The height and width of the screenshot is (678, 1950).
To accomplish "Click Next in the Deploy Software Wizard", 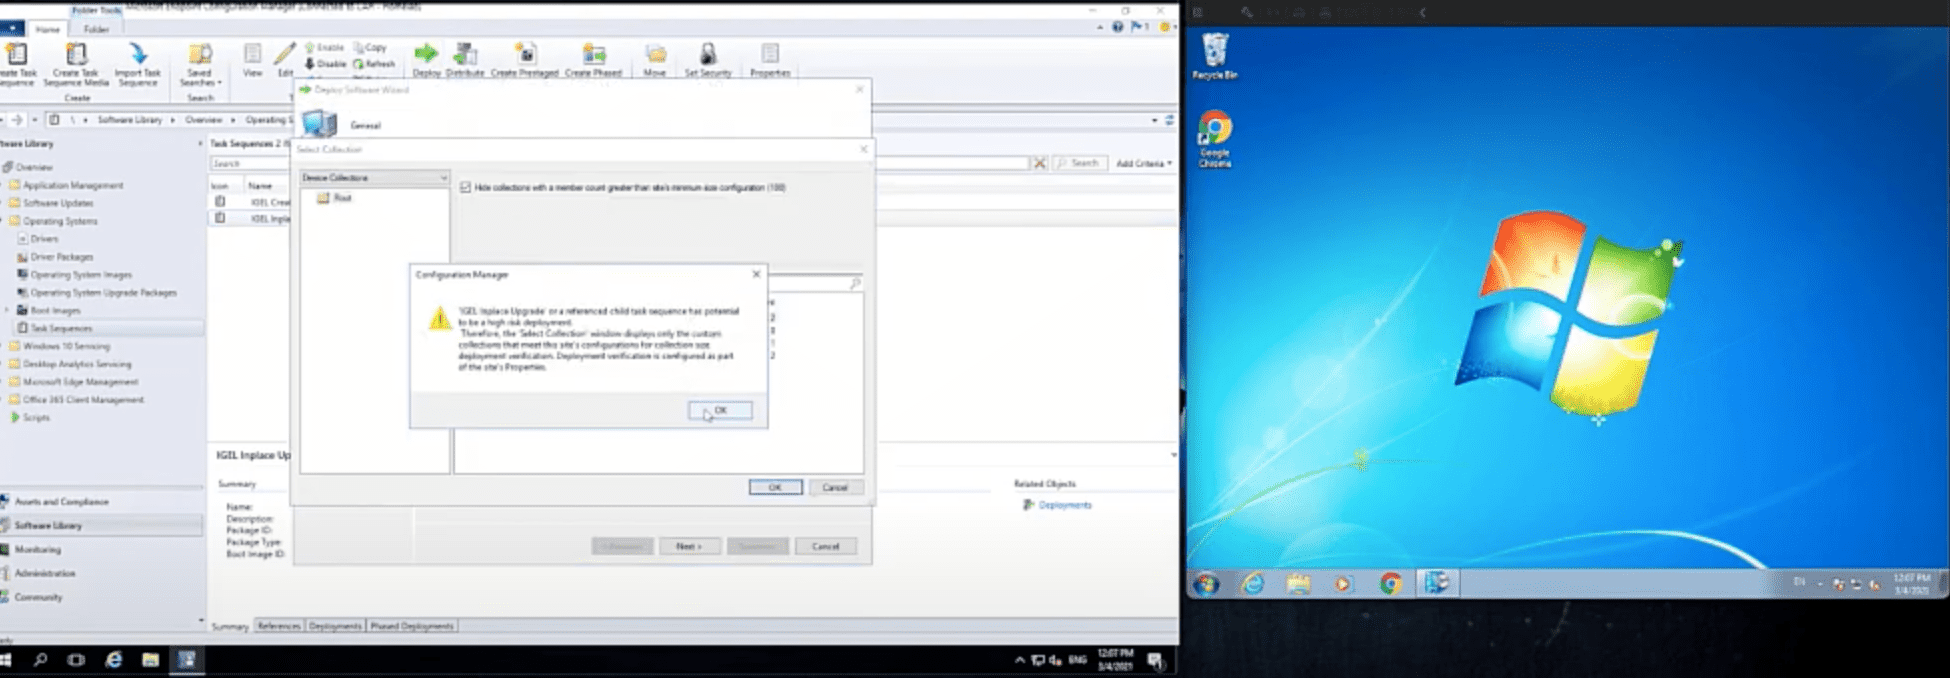I will (689, 546).
